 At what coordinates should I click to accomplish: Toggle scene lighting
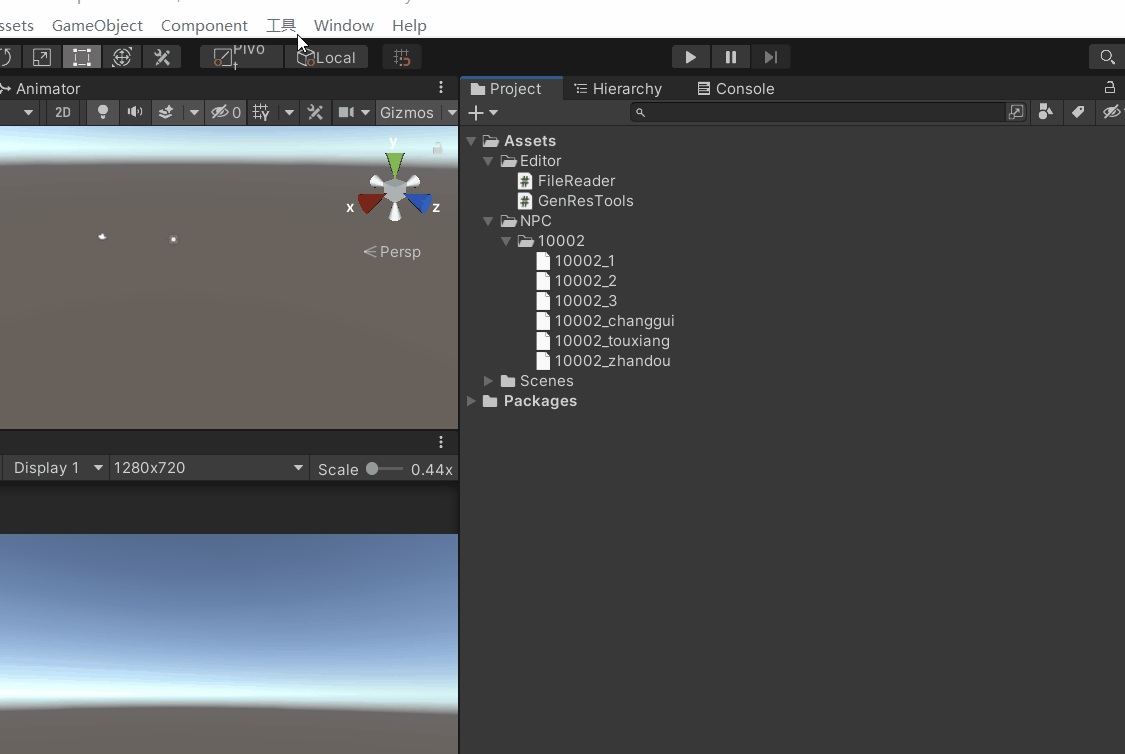pyautogui.click(x=103, y=113)
